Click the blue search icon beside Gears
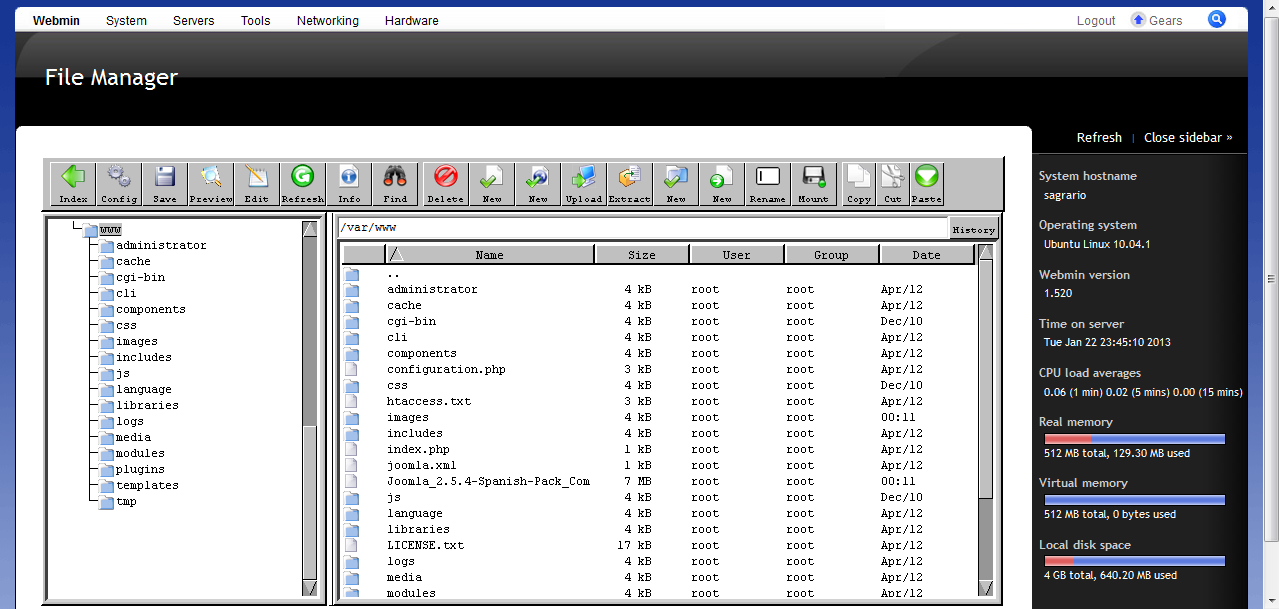This screenshot has height=609, width=1279. click(1216, 19)
